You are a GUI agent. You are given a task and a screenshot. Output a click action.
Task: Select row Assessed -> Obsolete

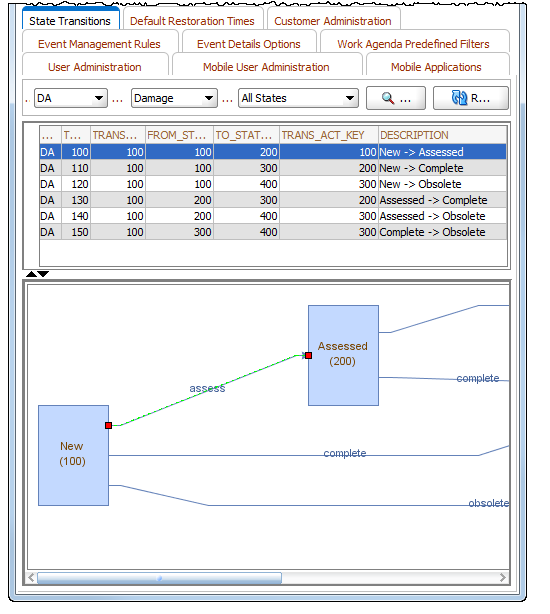pyautogui.click(x=273, y=216)
